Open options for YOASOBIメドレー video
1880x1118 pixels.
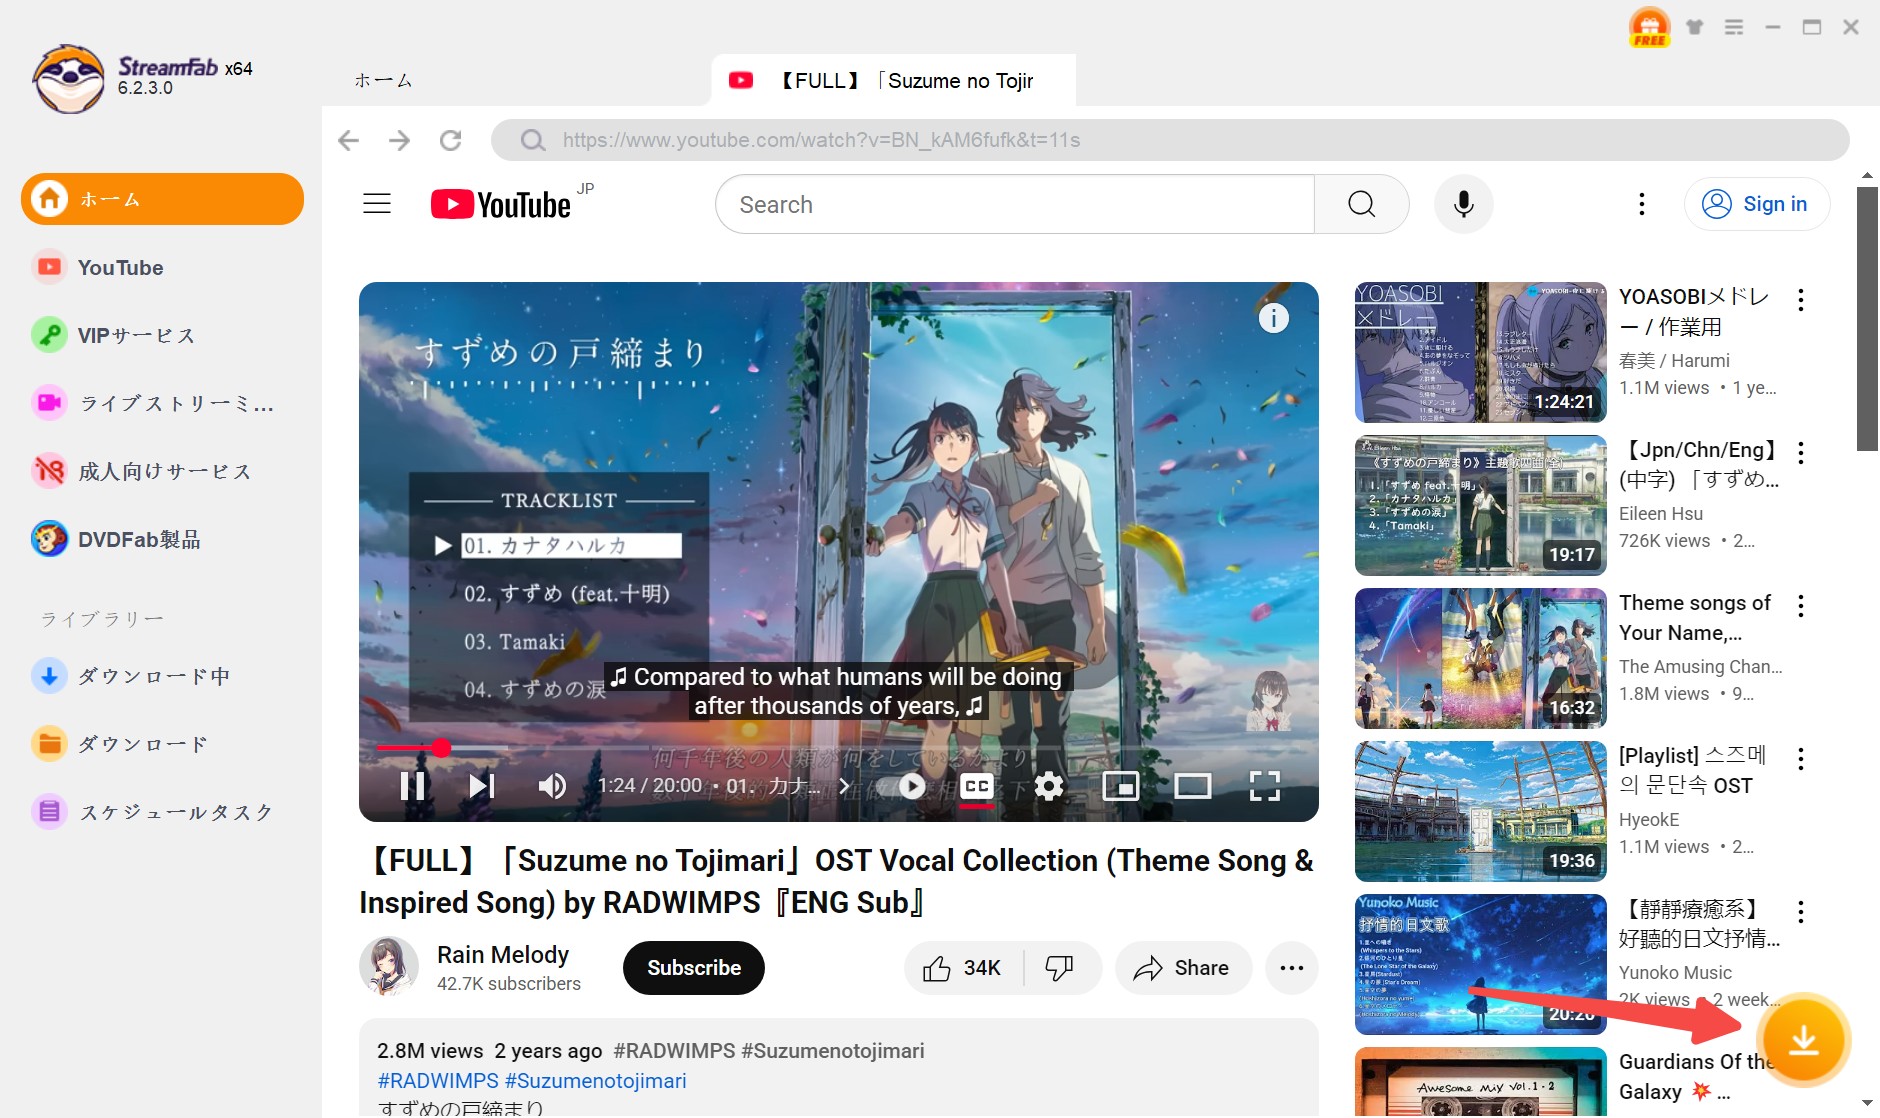(1801, 299)
